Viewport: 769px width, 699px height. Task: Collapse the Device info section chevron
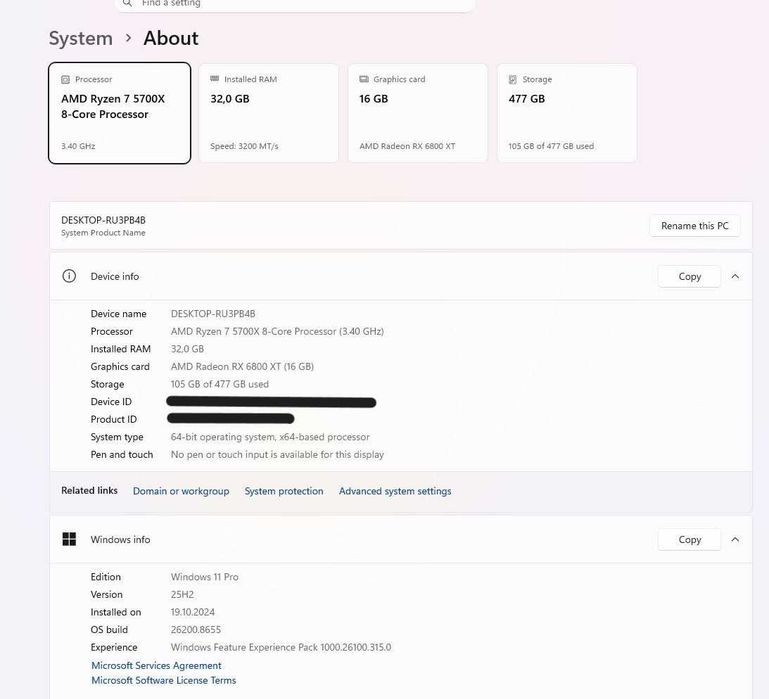coord(735,277)
